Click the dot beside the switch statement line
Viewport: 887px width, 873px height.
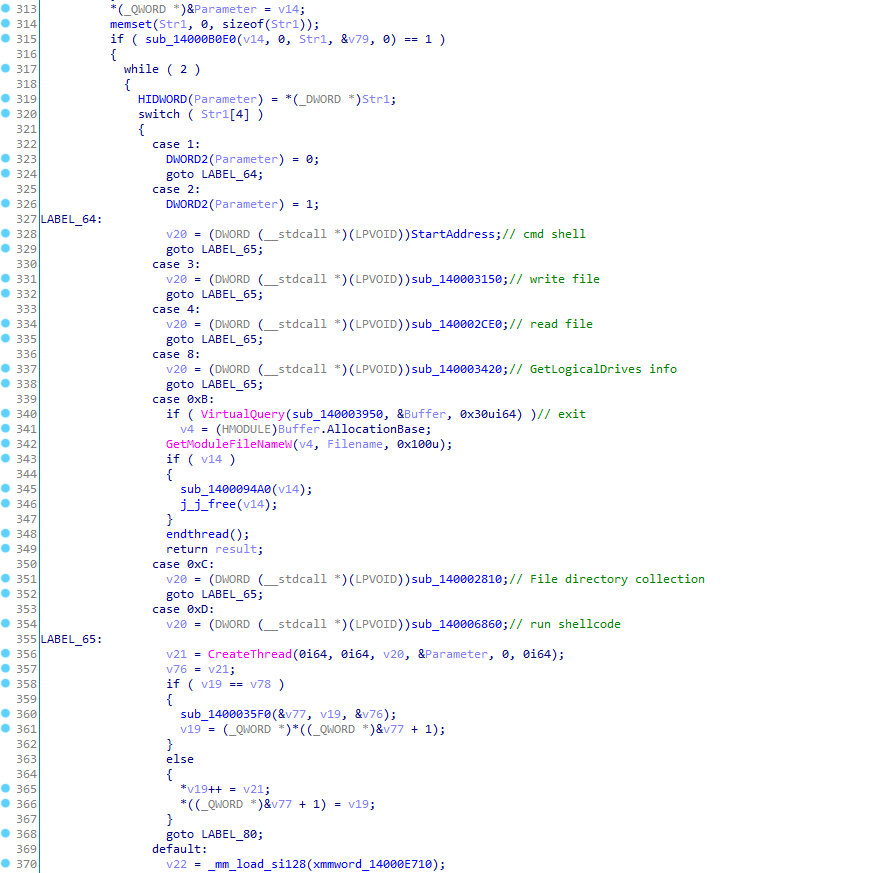7,113
